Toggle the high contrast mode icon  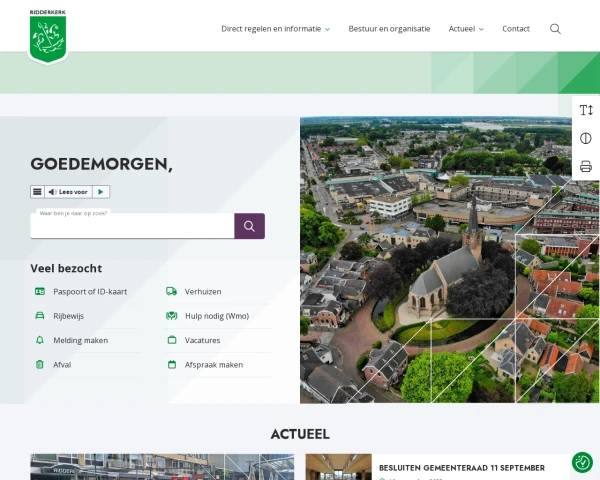point(586,138)
